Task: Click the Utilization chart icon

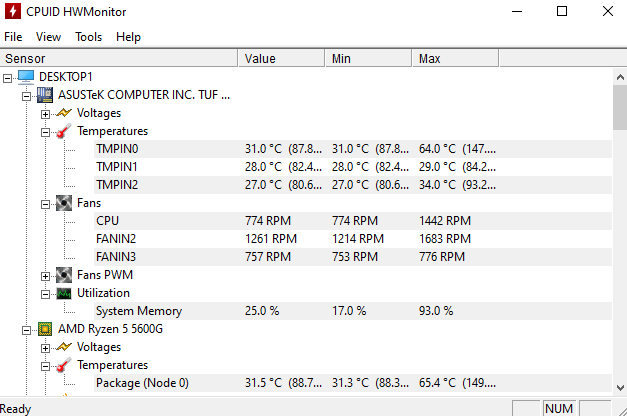Action: 64,293
